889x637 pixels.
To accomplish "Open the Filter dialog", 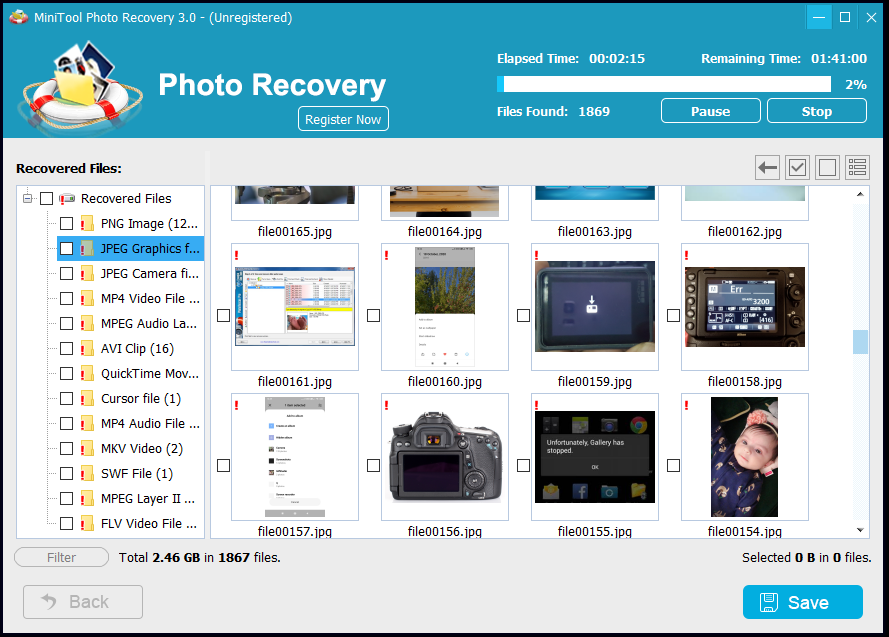I will coord(61,557).
